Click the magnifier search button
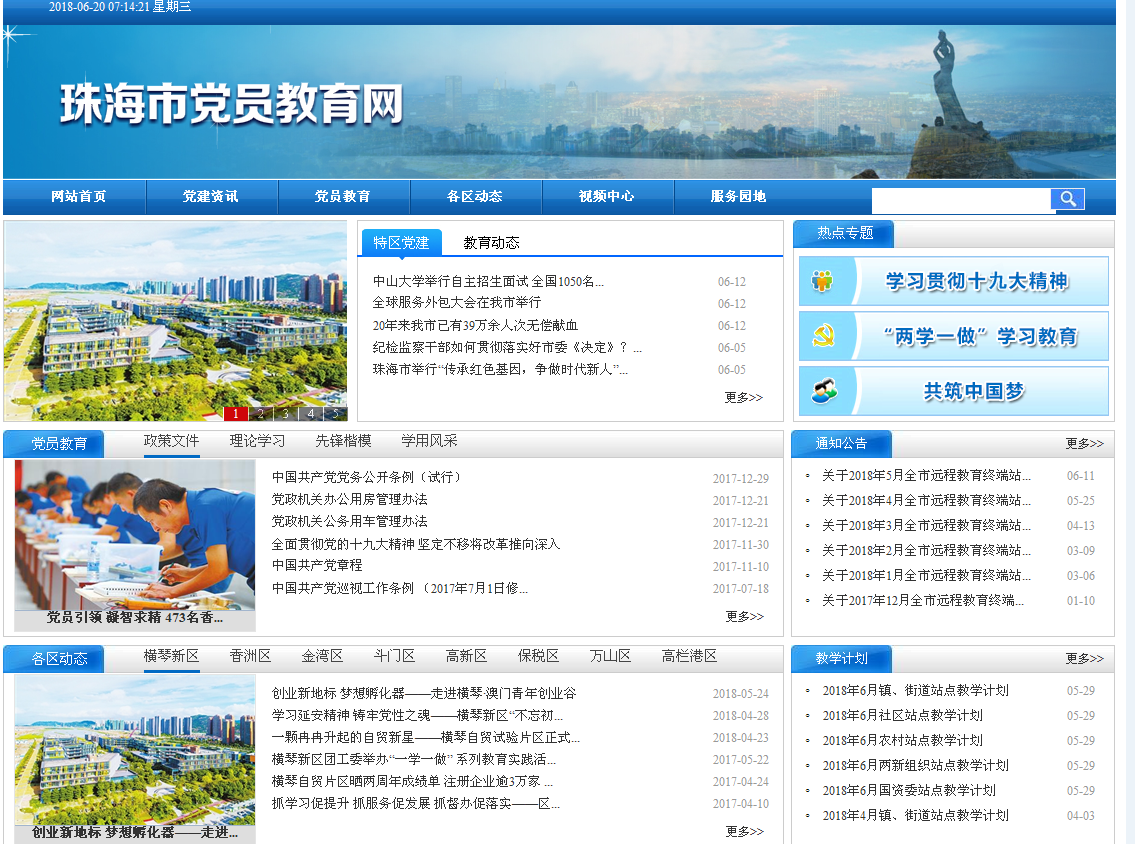 coord(1067,199)
